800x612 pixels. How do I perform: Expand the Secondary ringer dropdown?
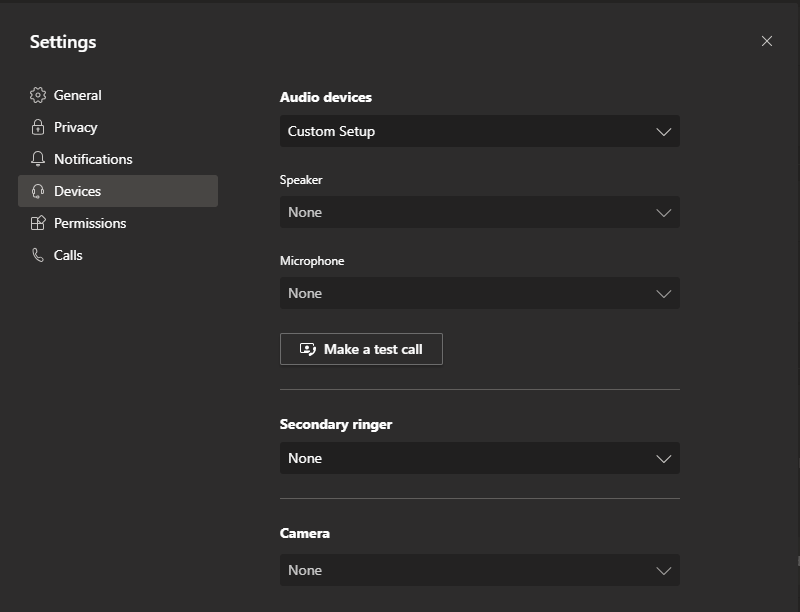tap(479, 458)
